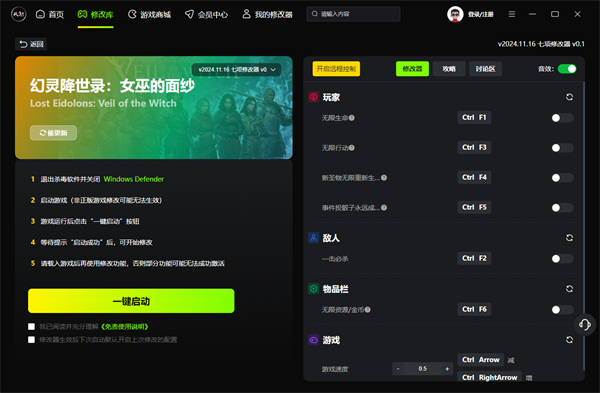Check restore last config on launch checkbox

[x=31, y=339]
